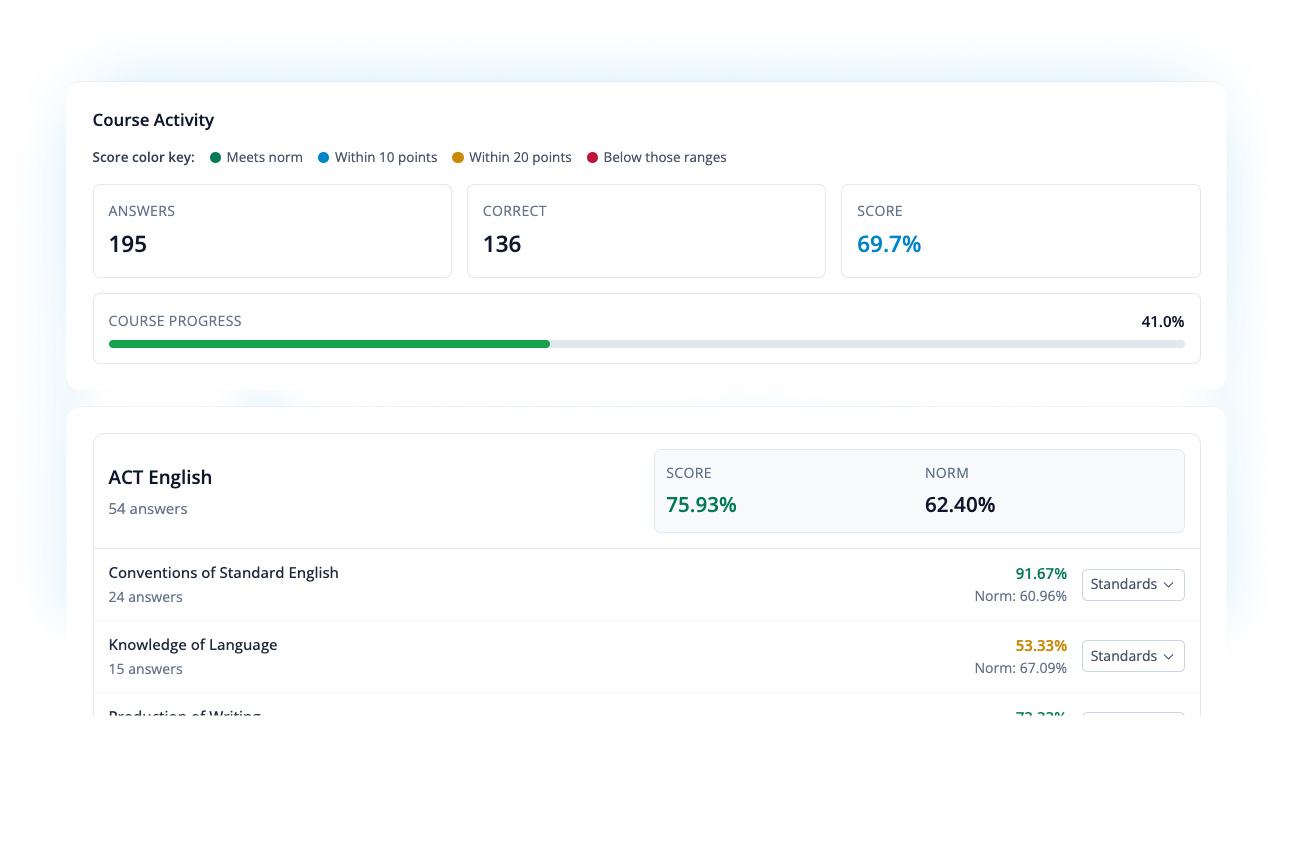The image size is (1293, 857).
Task: Click the 62.40% norm value
Action: point(960,505)
